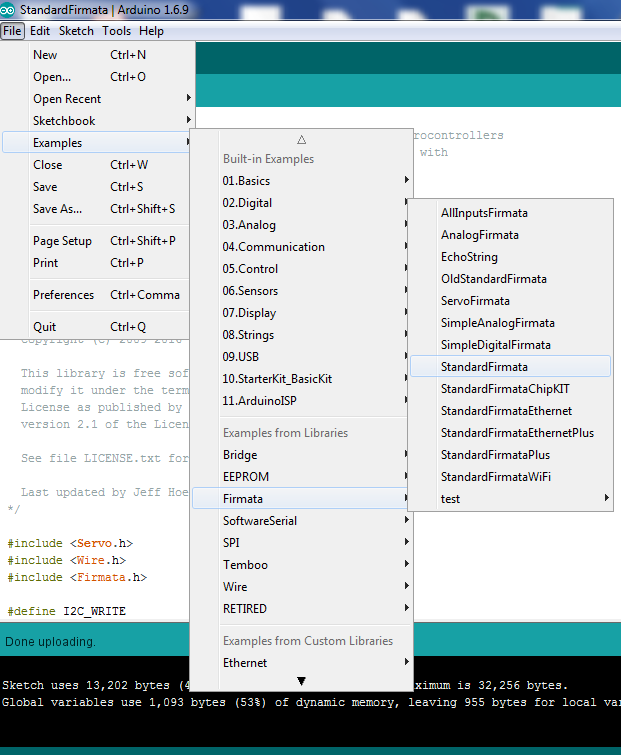Open the StandardFirmataWiFi example
The width and height of the screenshot is (621, 755).
(510, 477)
